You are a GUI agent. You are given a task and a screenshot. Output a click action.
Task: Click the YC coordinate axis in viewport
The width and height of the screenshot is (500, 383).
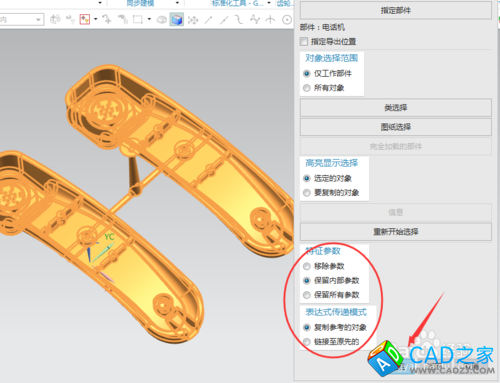(x=109, y=237)
